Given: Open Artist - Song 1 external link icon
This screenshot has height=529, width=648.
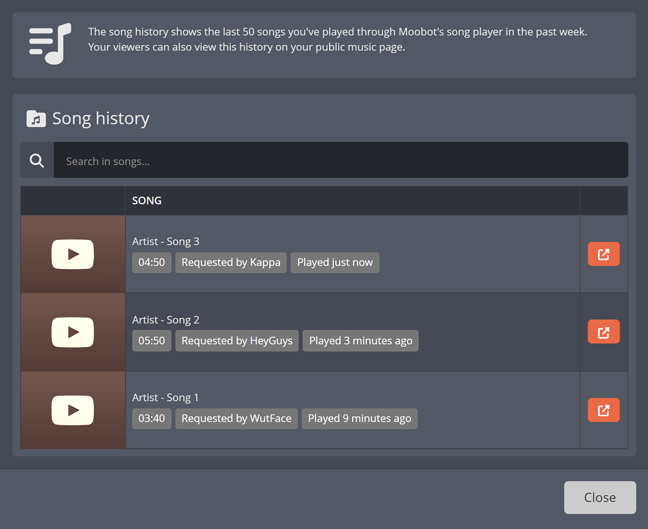Looking at the screenshot, I should point(603,410).
